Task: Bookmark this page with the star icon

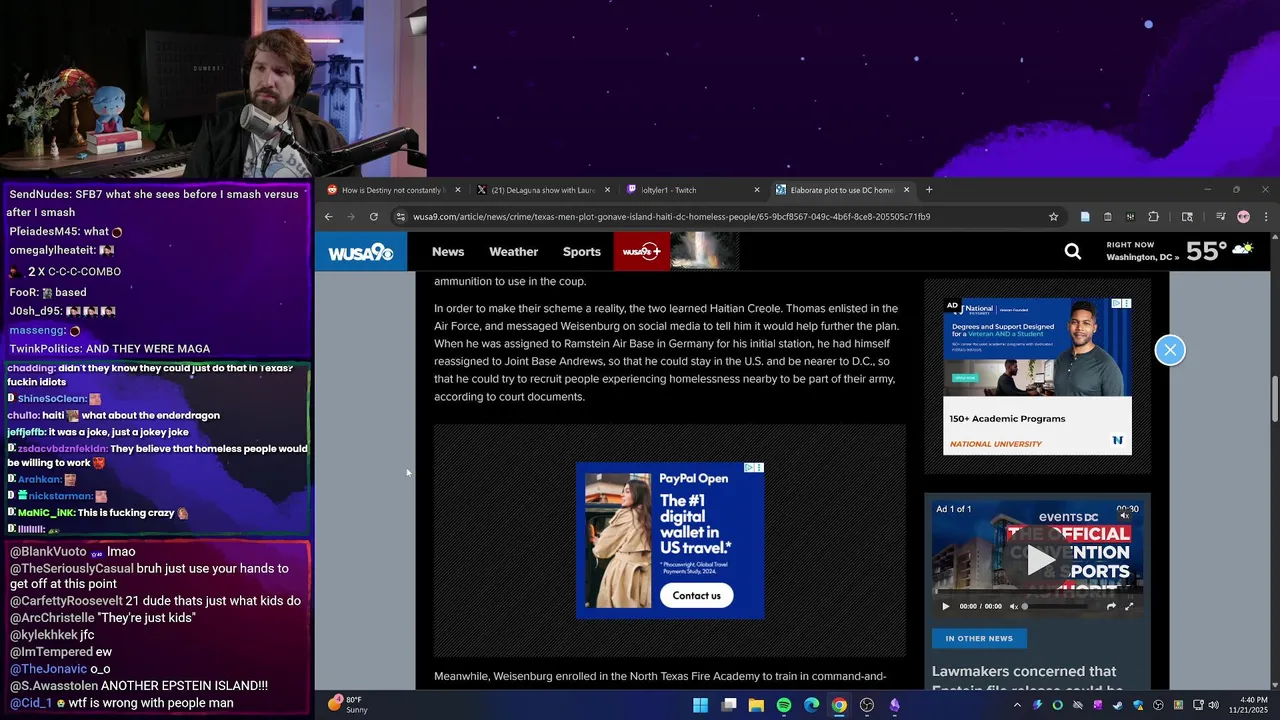Action: (1053, 216)
